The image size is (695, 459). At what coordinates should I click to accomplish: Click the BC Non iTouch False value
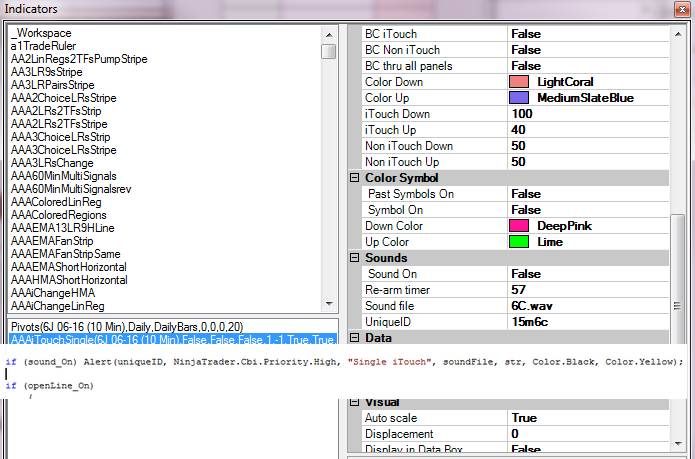[x=588, y=50]
